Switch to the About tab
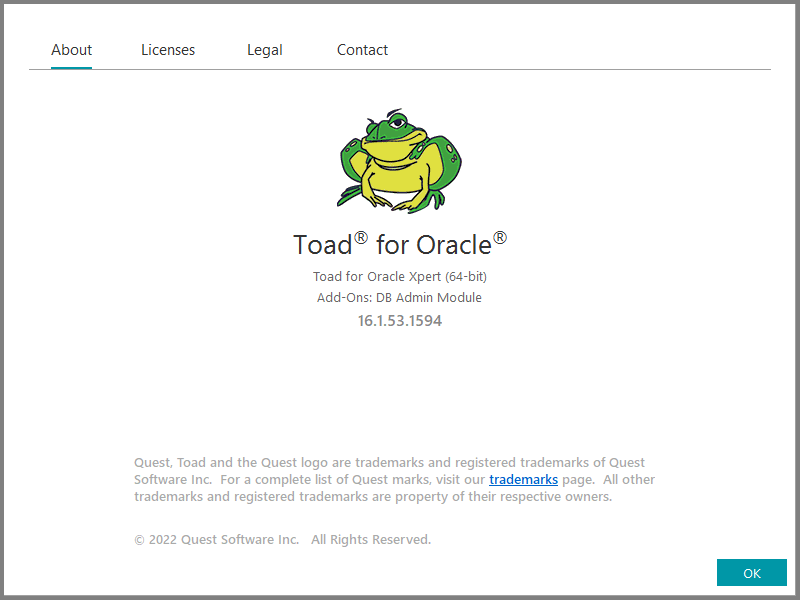800x600 pixels. 71,50
